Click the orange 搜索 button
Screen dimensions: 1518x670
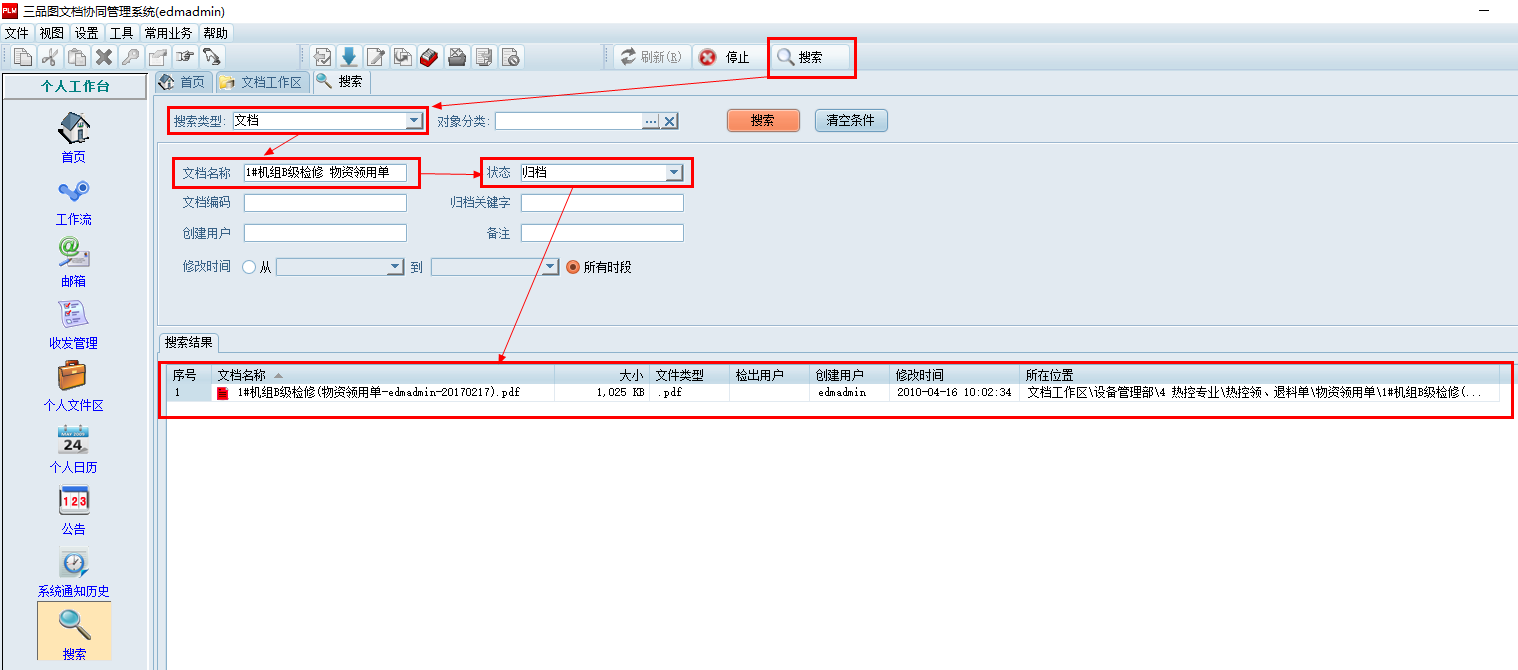(x=762, y=120)
